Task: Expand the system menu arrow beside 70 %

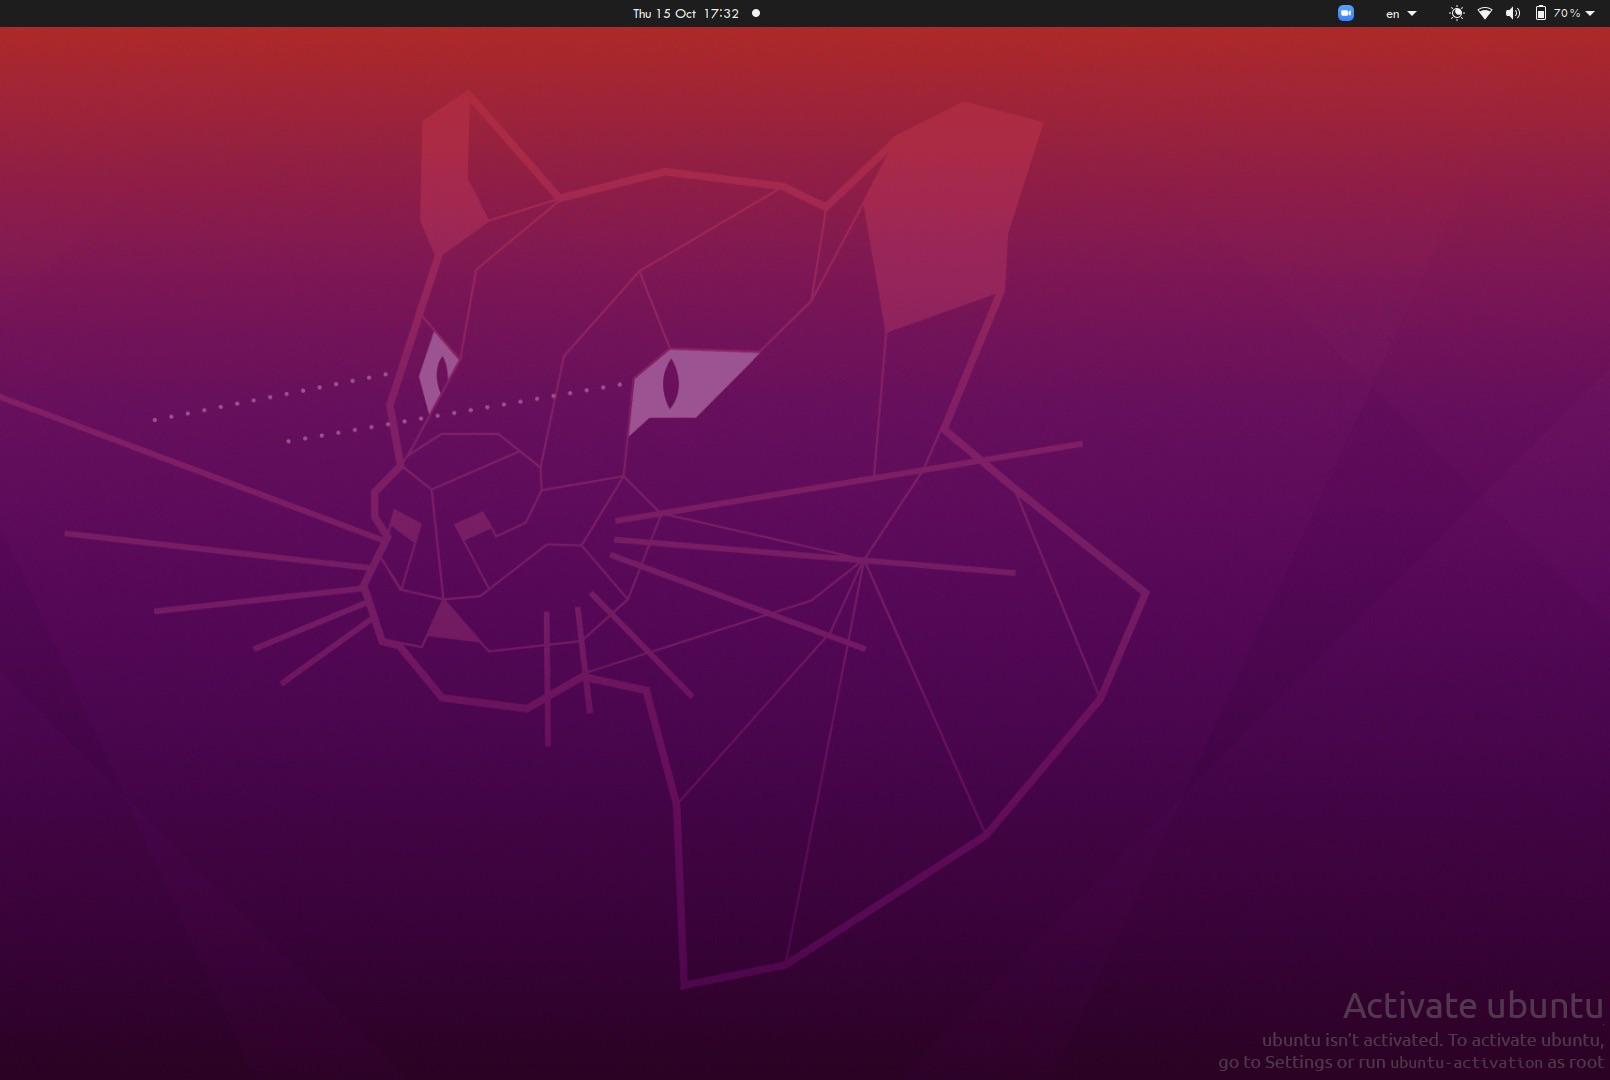Action: pyautogui.click(x=1590, y=14)
